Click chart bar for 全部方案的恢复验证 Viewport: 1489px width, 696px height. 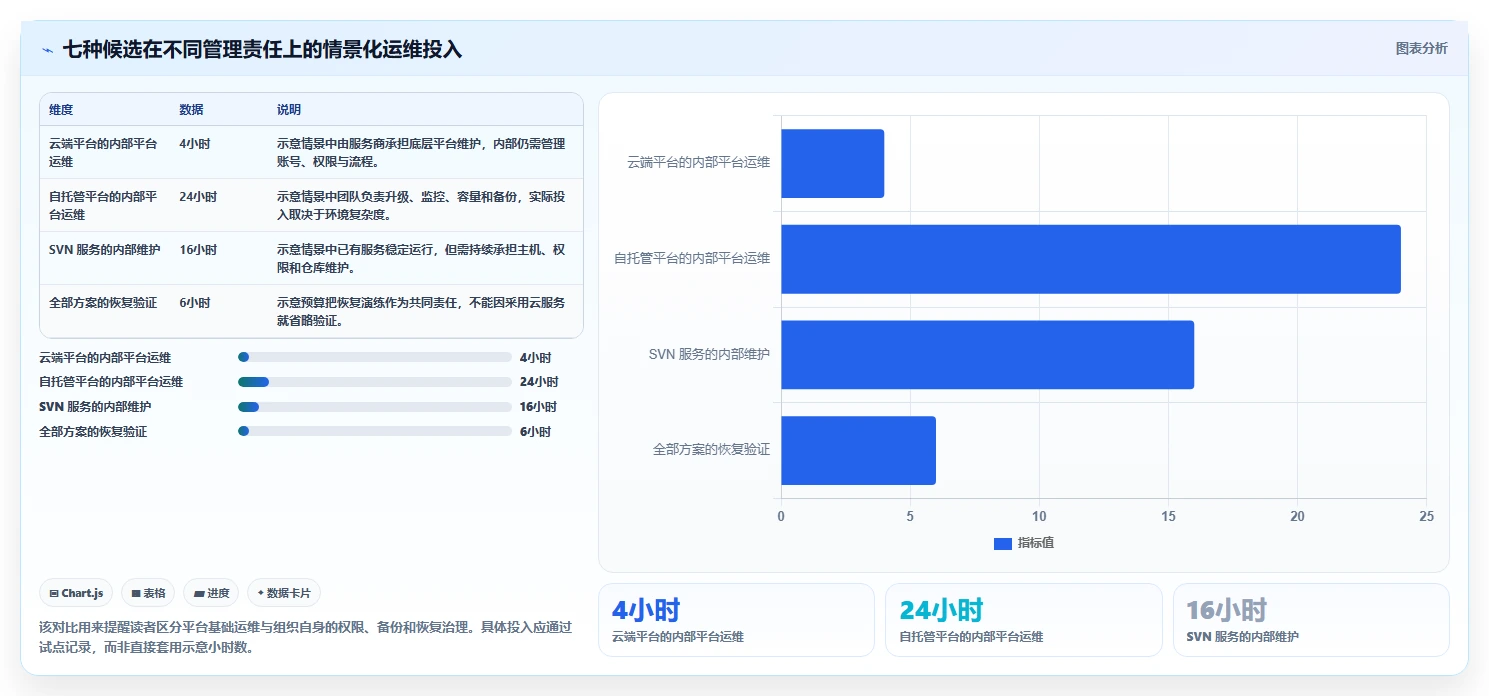pyautogui.click(x=859, y=450)
